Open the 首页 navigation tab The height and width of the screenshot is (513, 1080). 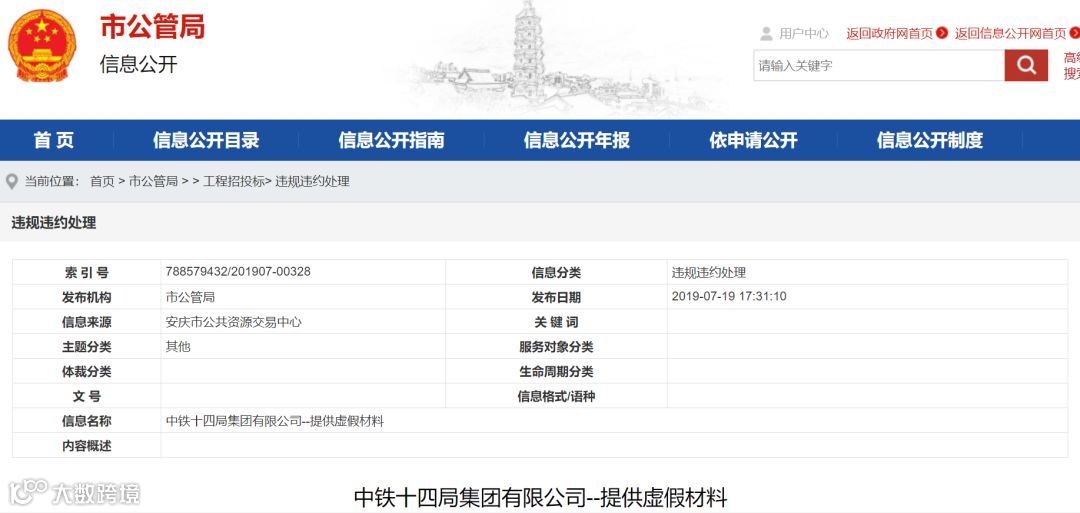click(x=54, y=140)
